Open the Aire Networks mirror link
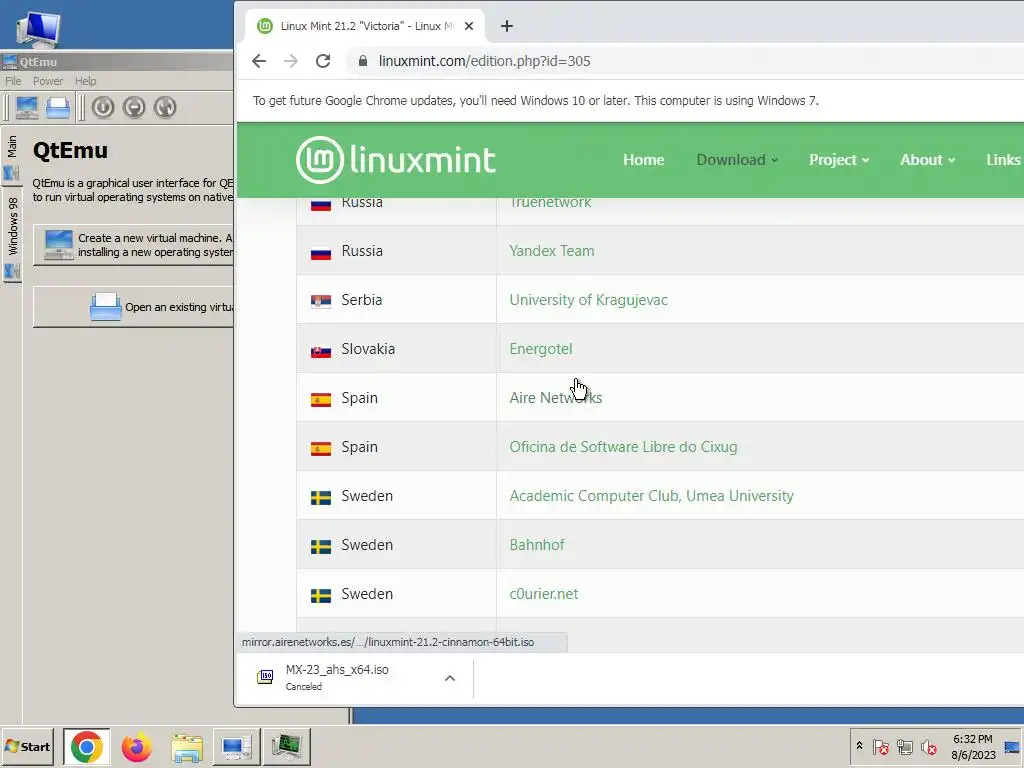This screenshot has width=1024, height=768. pyautogui.click(x=556, y=398)
